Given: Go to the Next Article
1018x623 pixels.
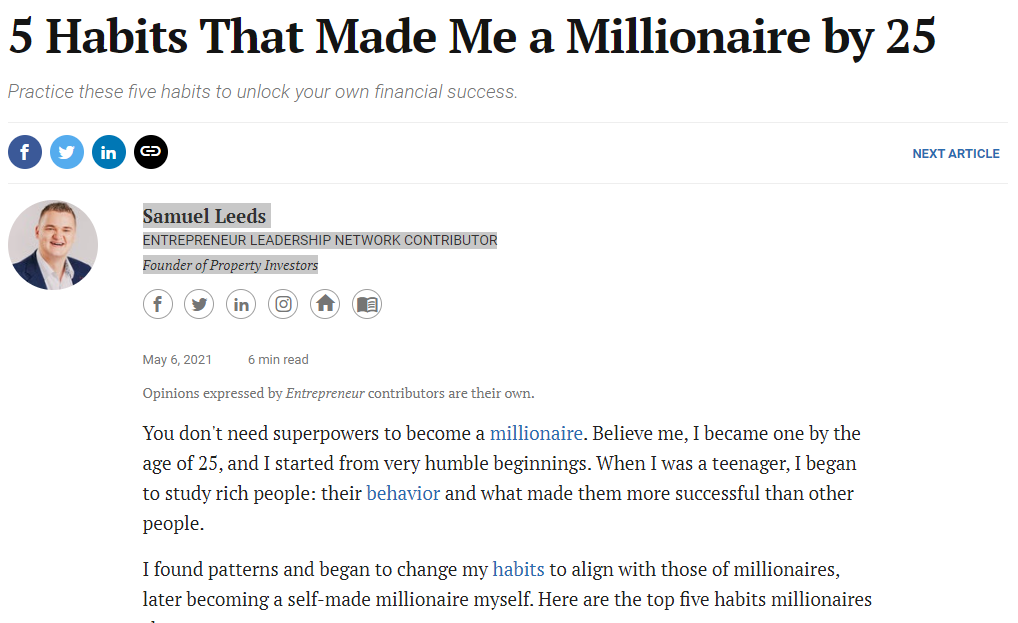Looking at the screenshot, I should click(955, 154).
